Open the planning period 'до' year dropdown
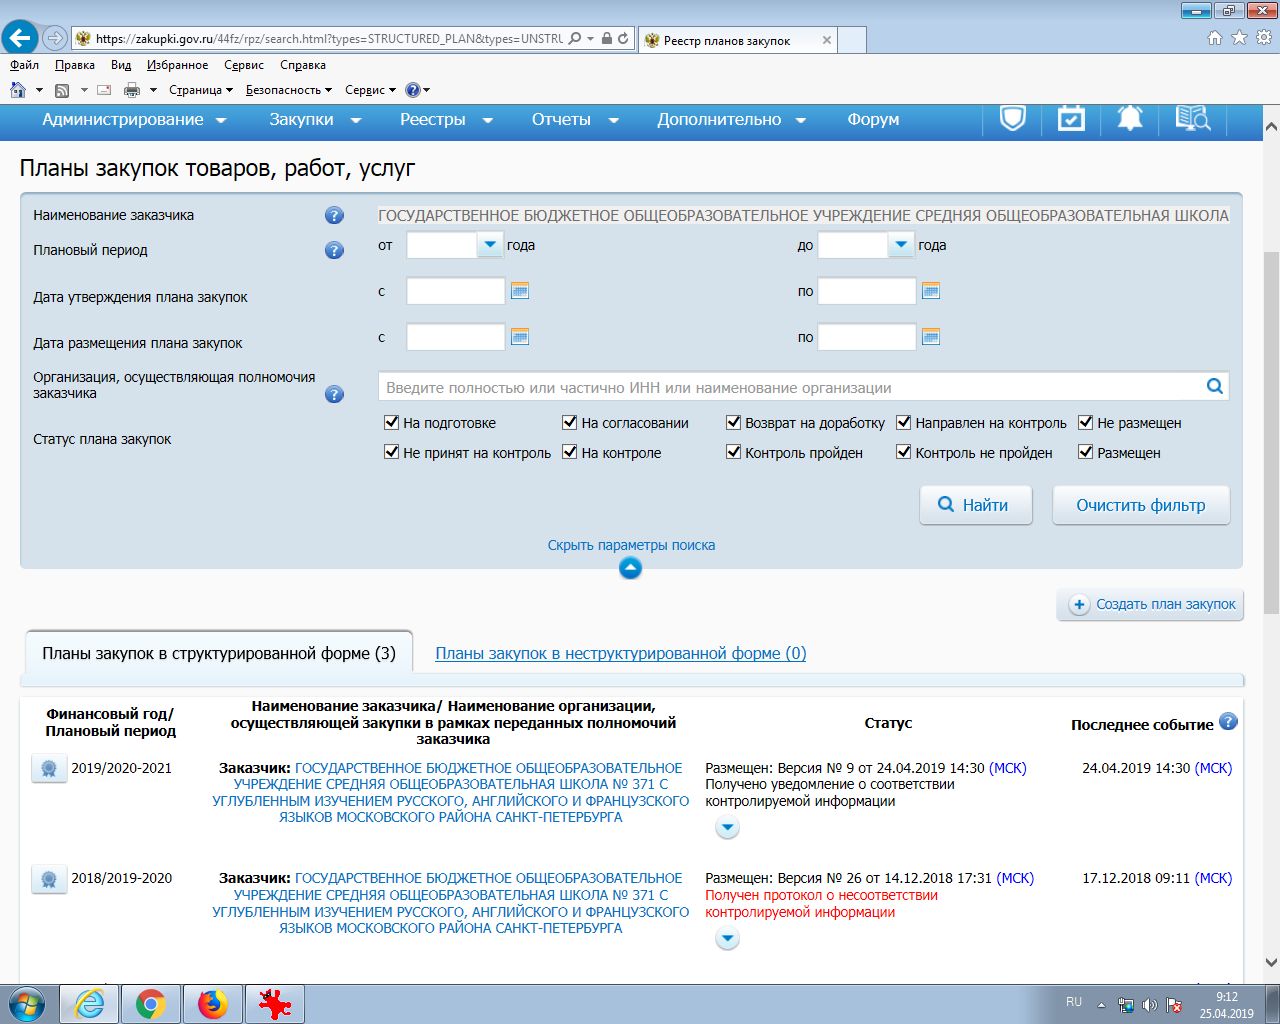The height and width of the screenshot is (1024, 1280). coord(901,245)
